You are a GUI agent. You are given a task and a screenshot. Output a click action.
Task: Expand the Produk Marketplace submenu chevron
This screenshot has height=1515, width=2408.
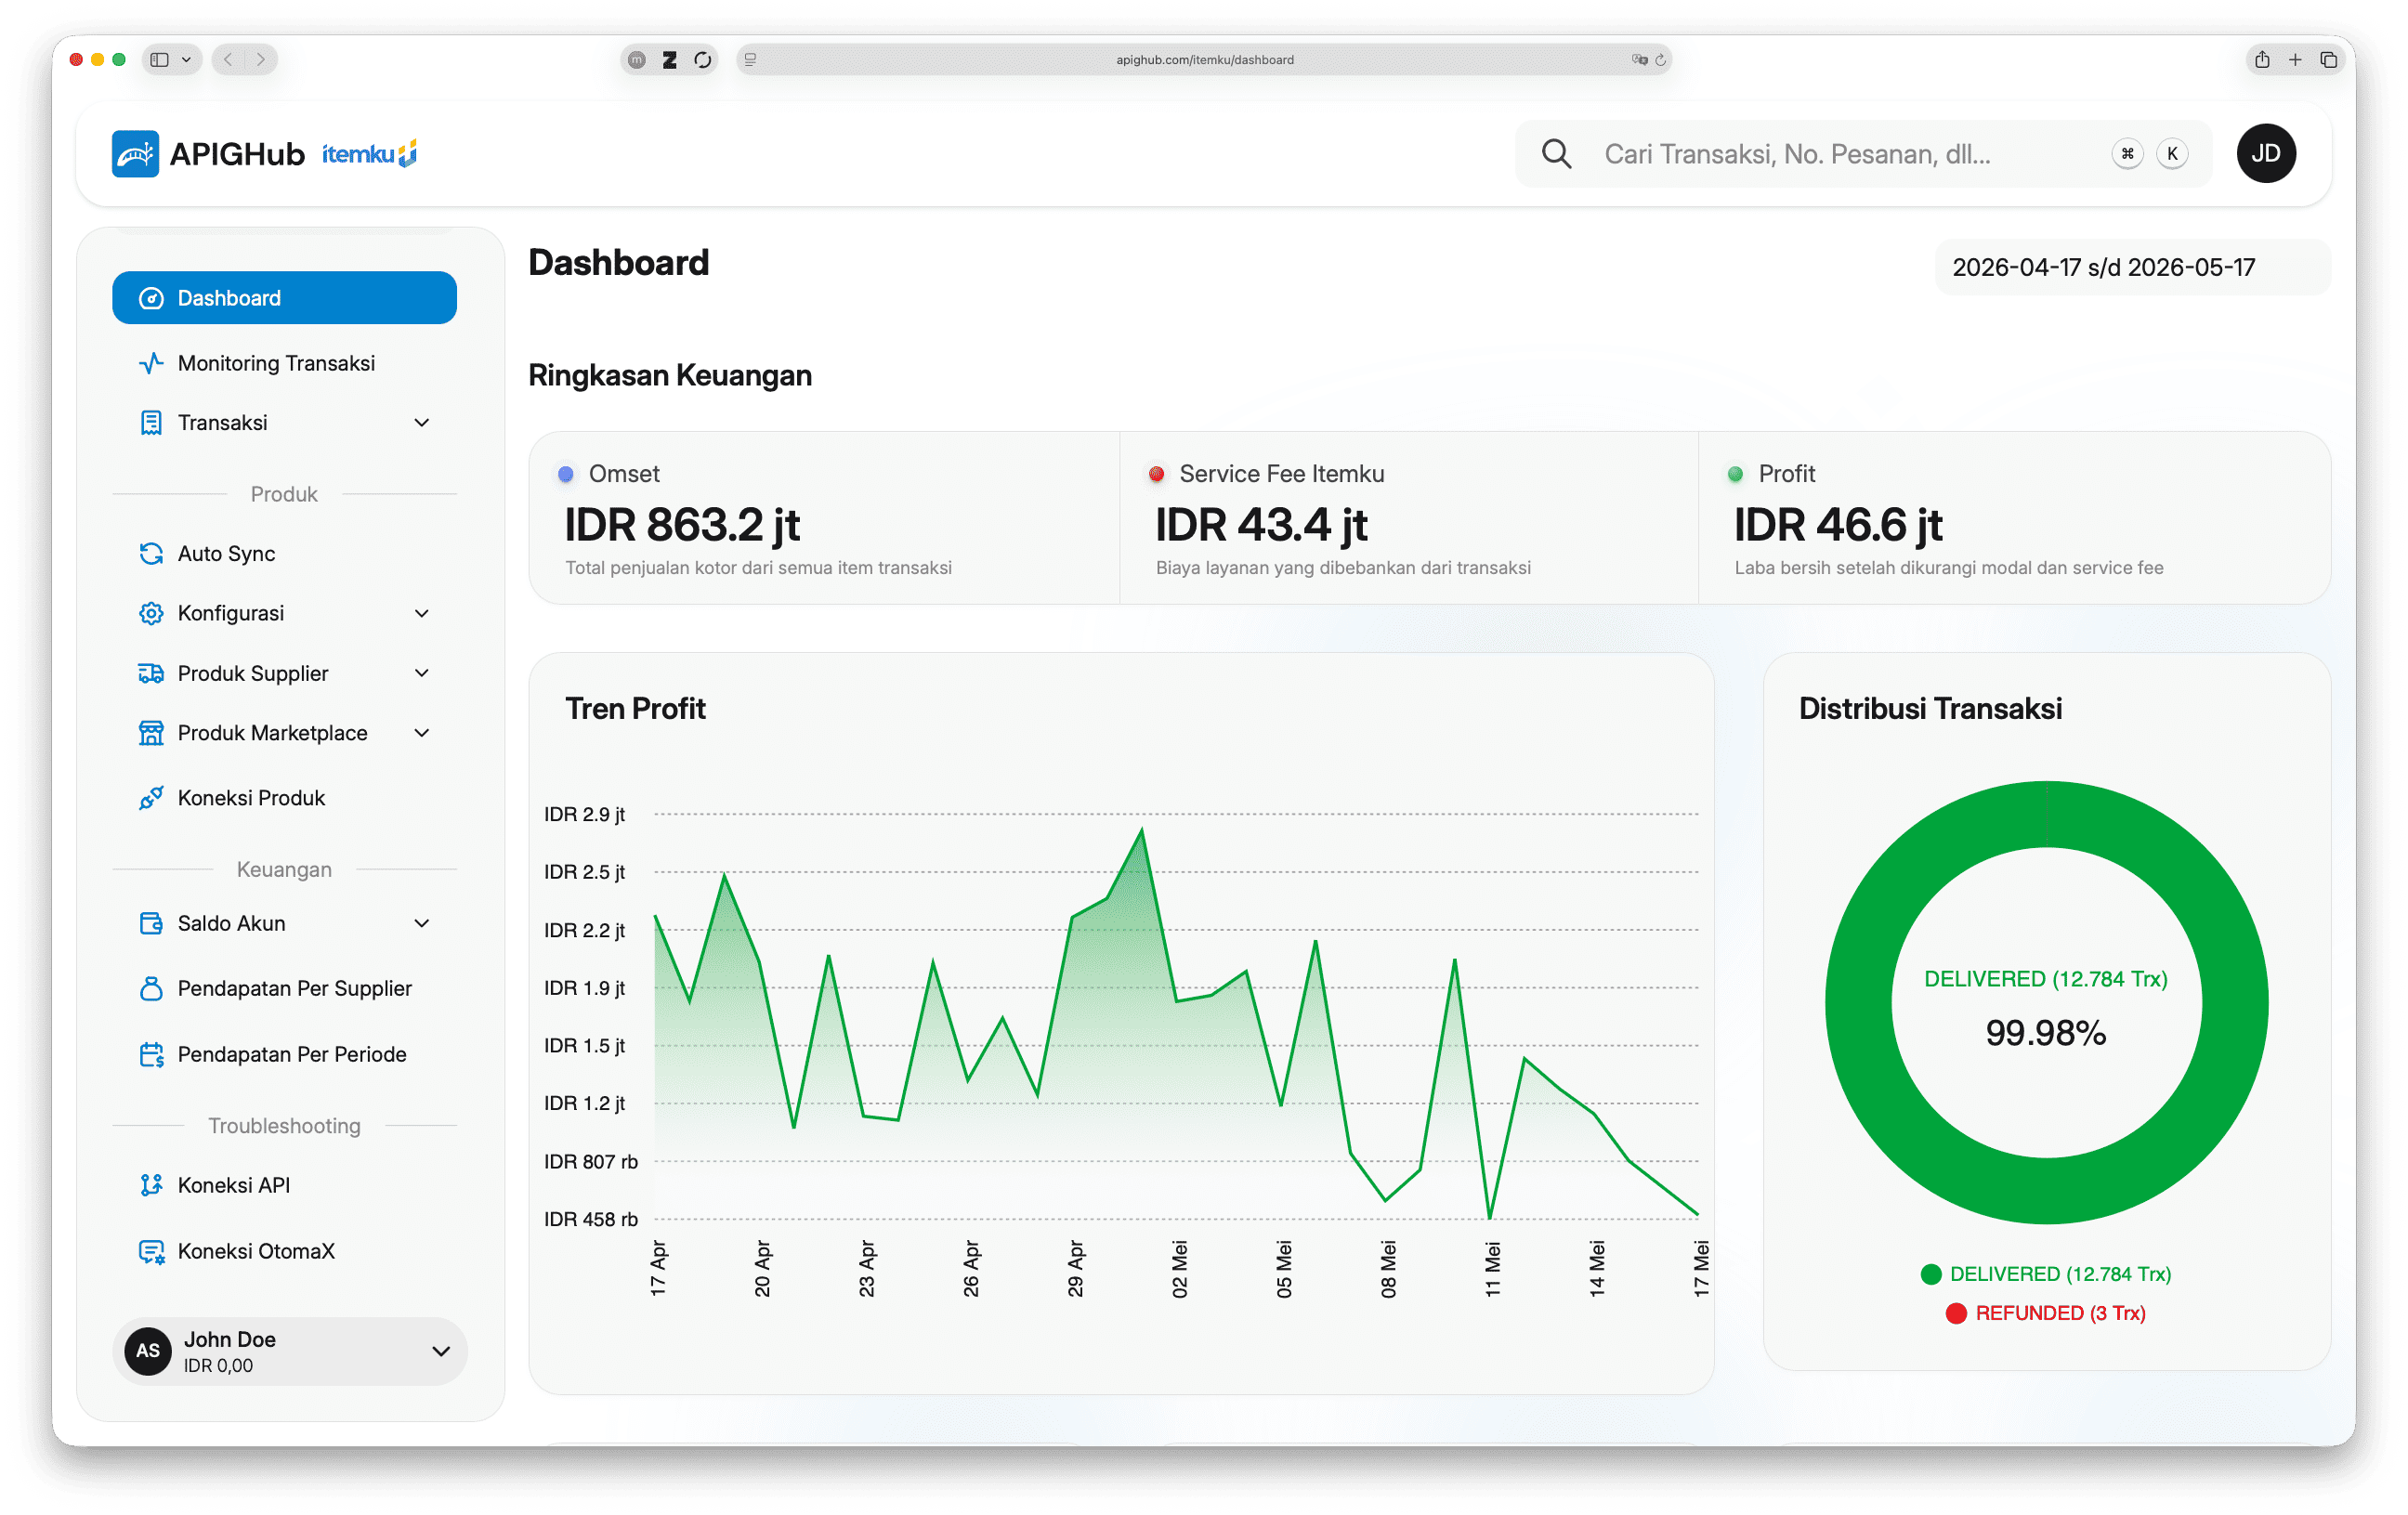[x=421, y=733]
